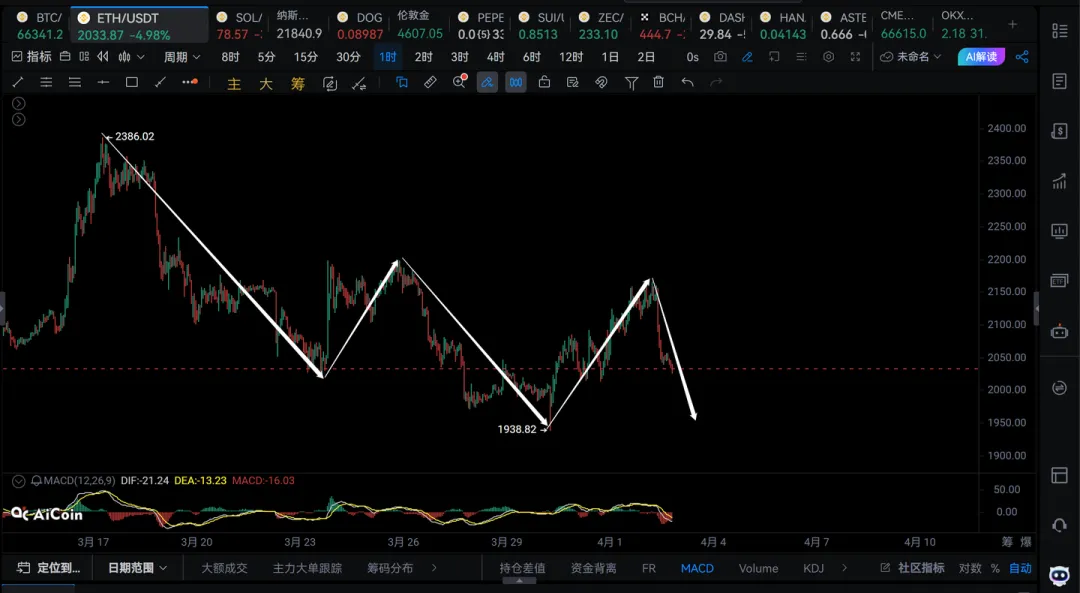Expand the 未命名 layout dropdown

point(911,57)
